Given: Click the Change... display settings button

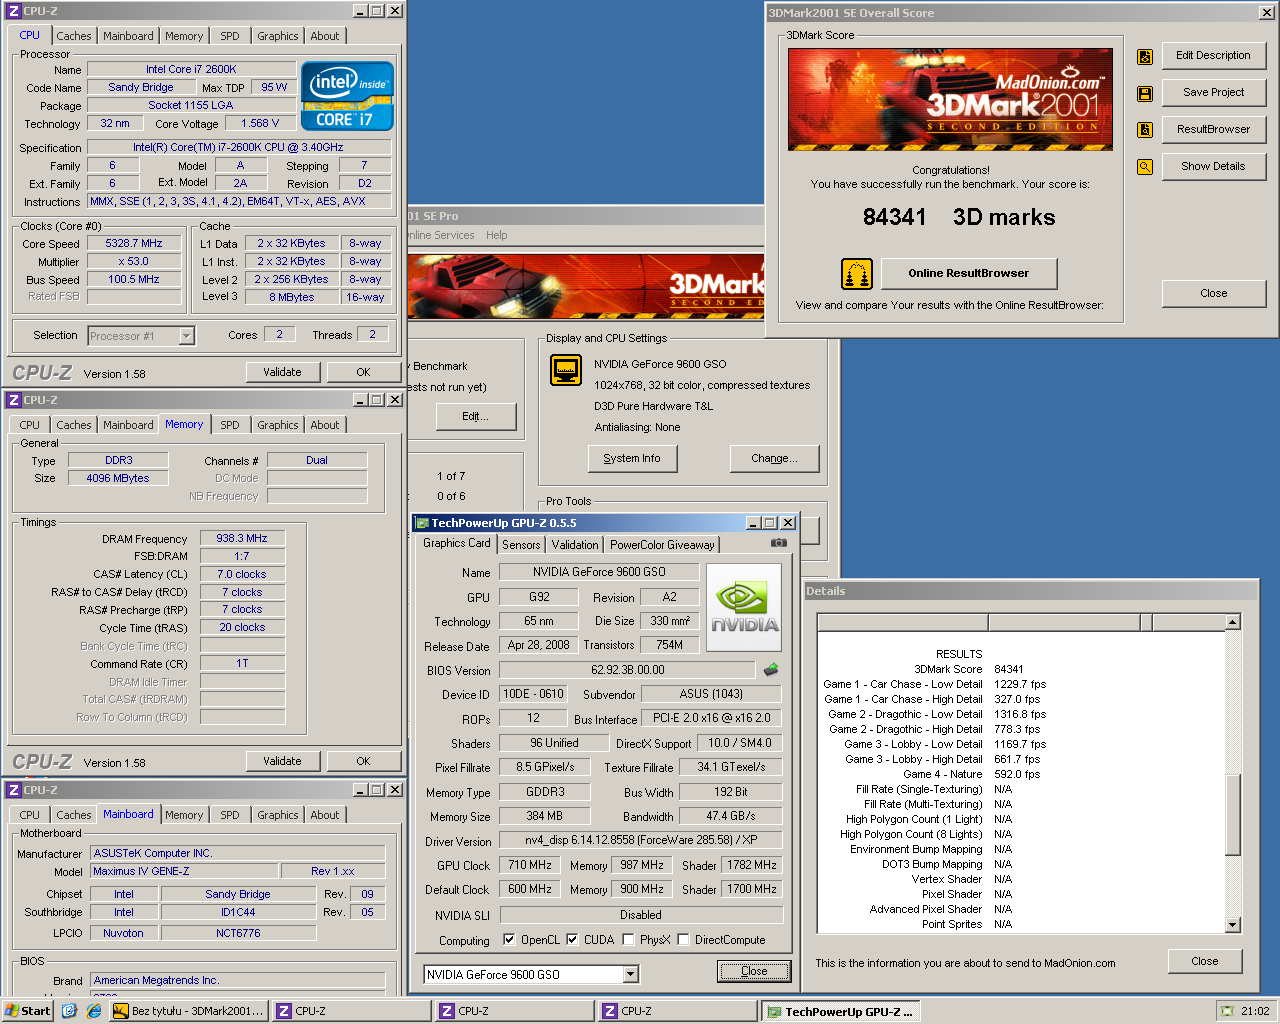Looking at the screenshot, I should (x=775, y=459).
